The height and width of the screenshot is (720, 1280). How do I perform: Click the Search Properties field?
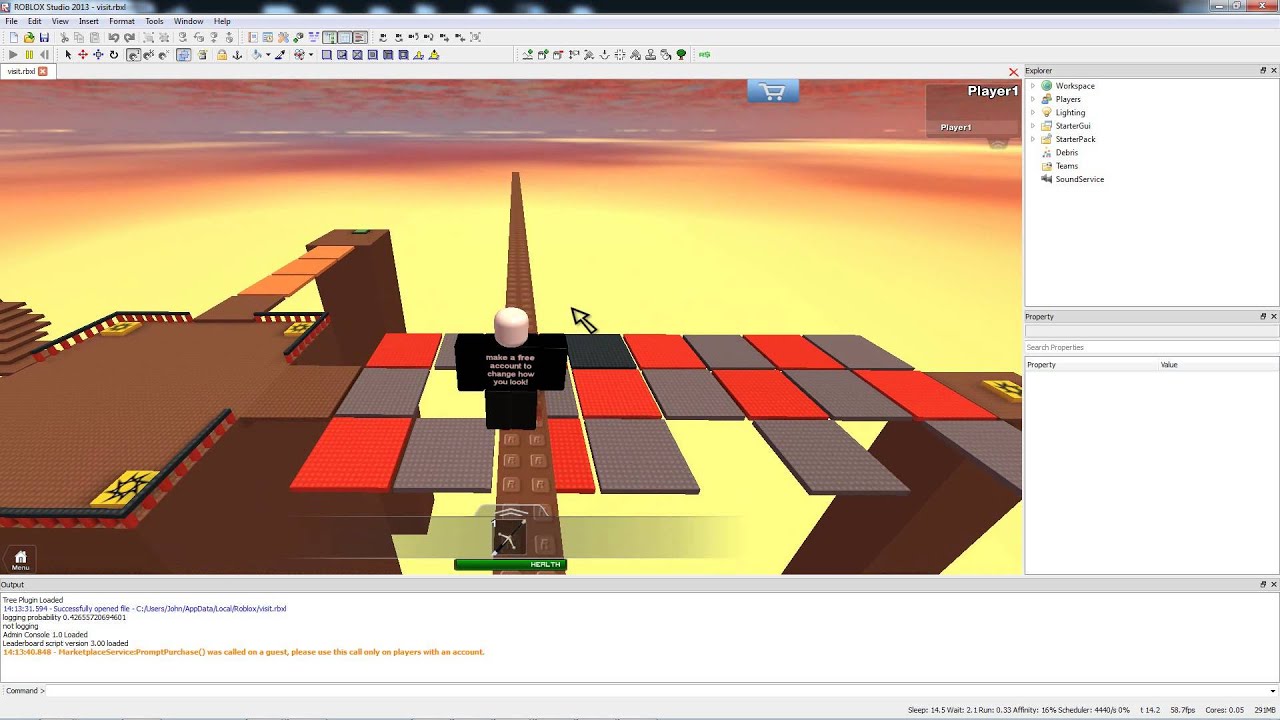pyautogui.click(x=1150, y=347)
